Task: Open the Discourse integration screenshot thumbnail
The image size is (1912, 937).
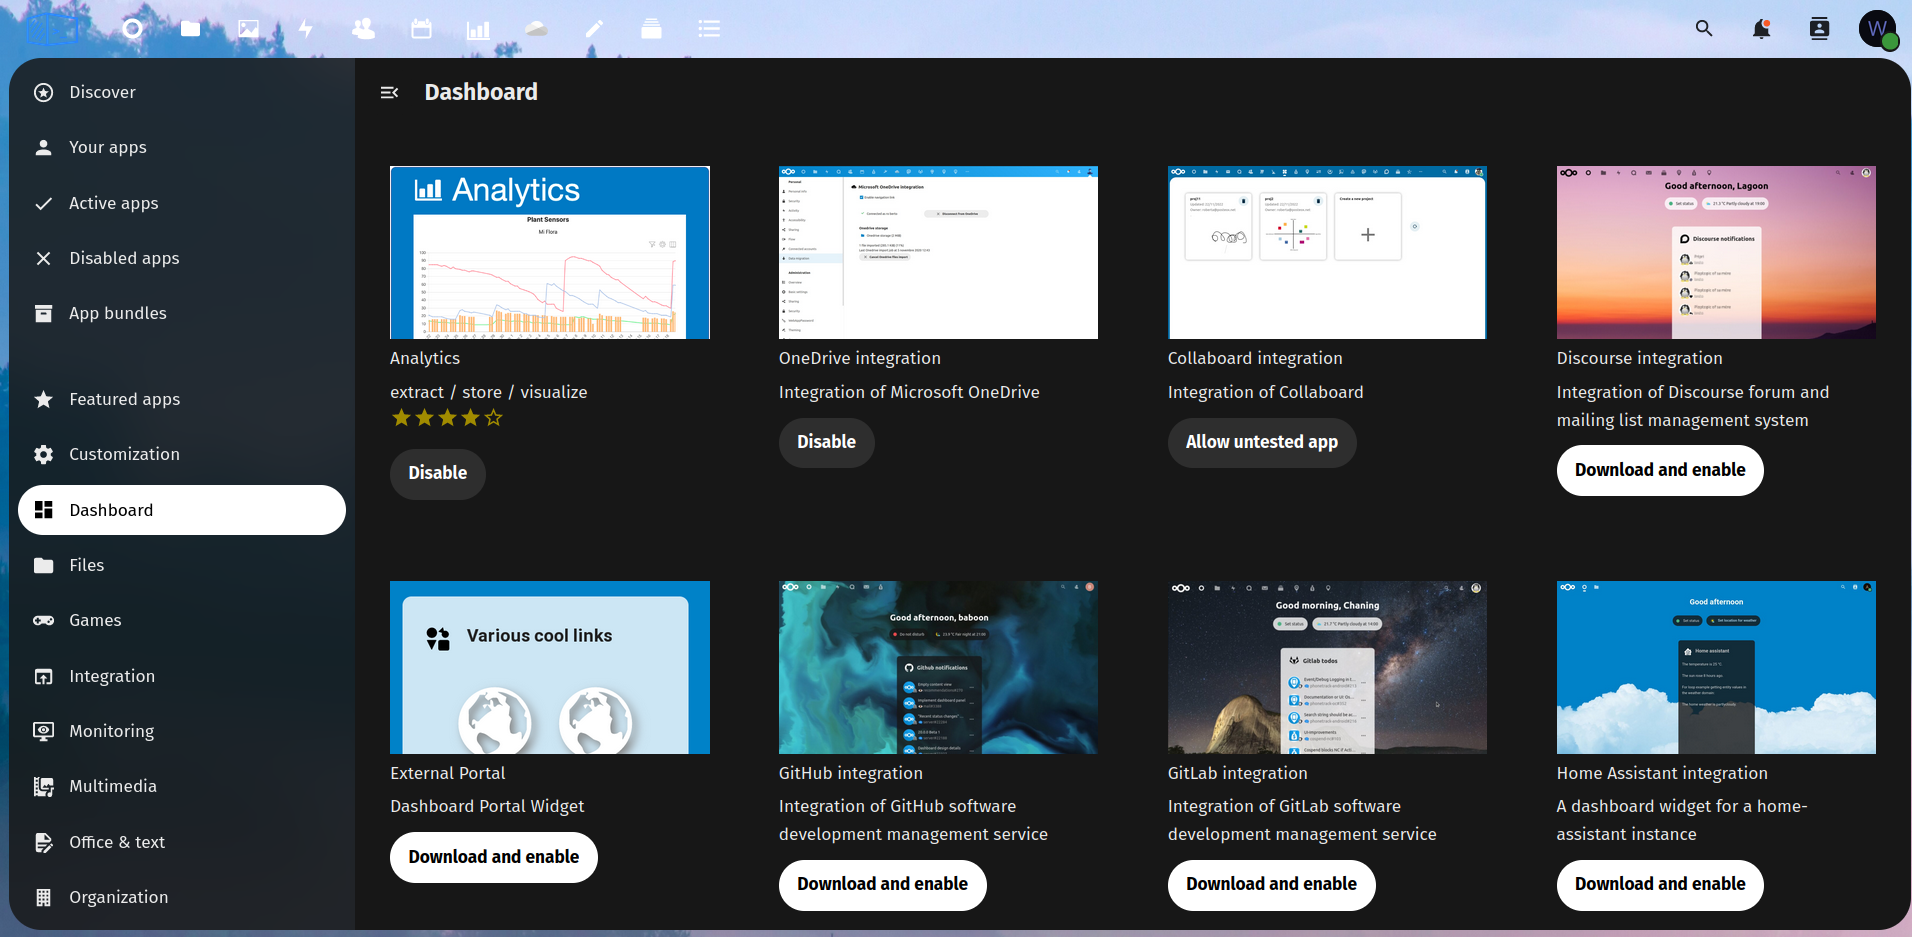Action: [x=1716, y=252]
